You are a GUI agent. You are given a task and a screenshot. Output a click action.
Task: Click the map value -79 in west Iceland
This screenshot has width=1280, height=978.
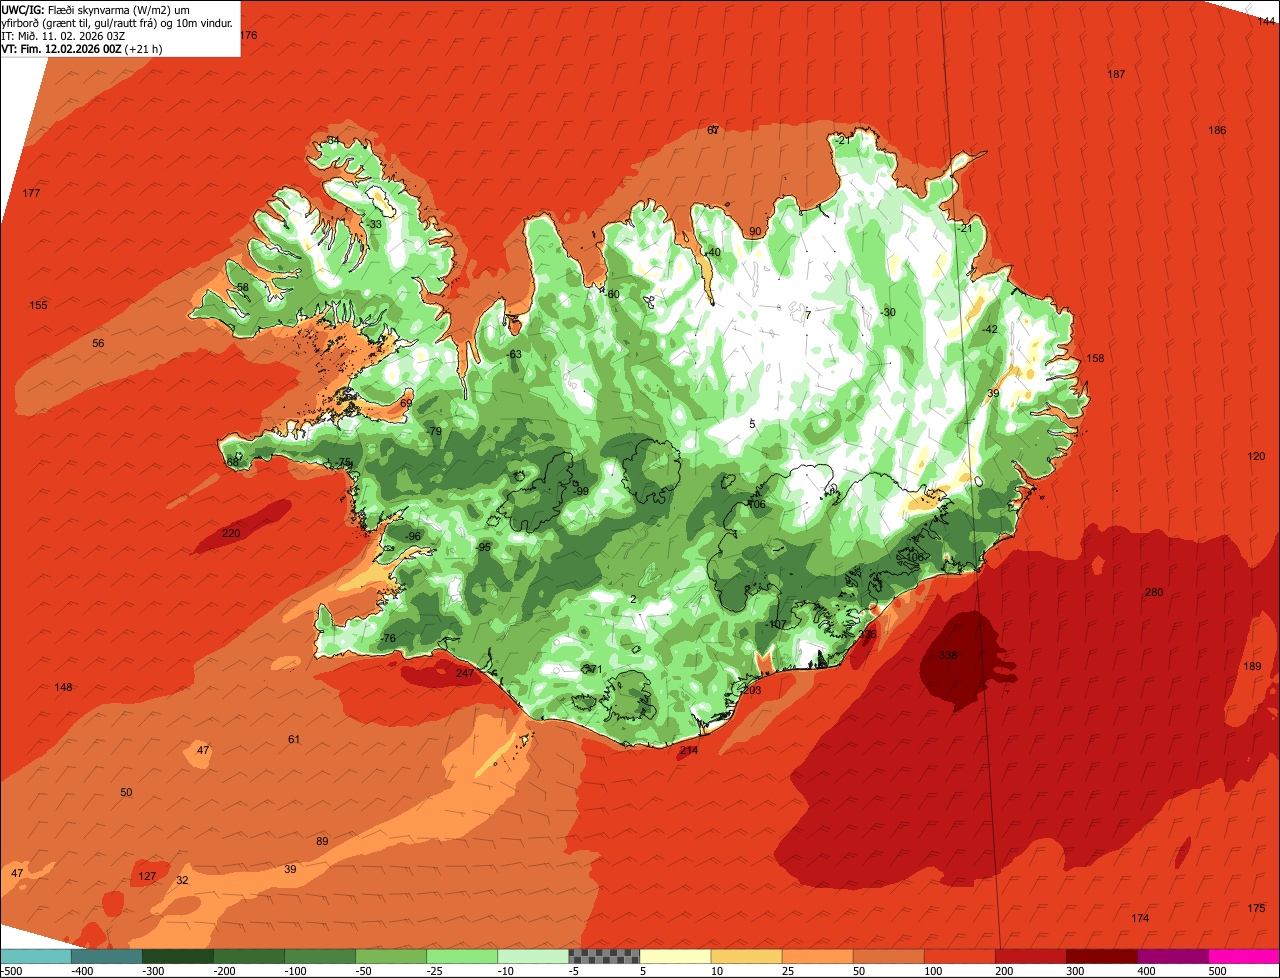434,431
